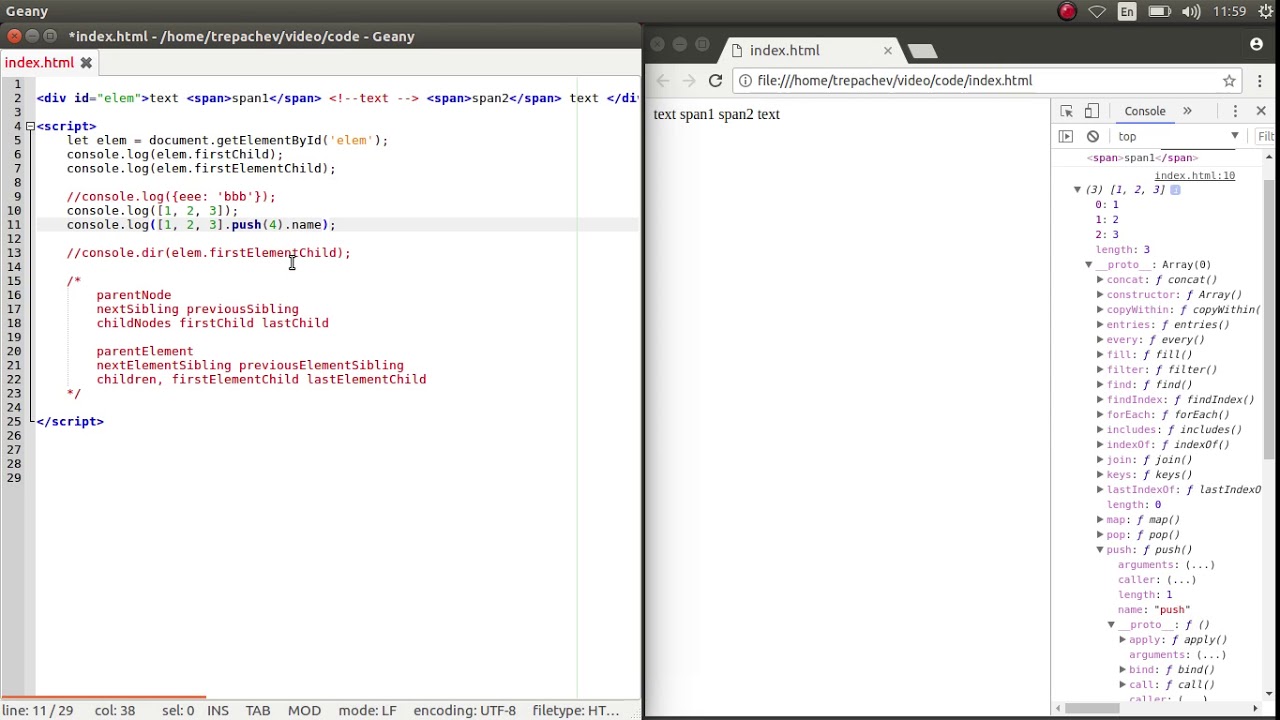1280x720 pixels.
Task: Click the array info badge icon
Action: 1175,189
